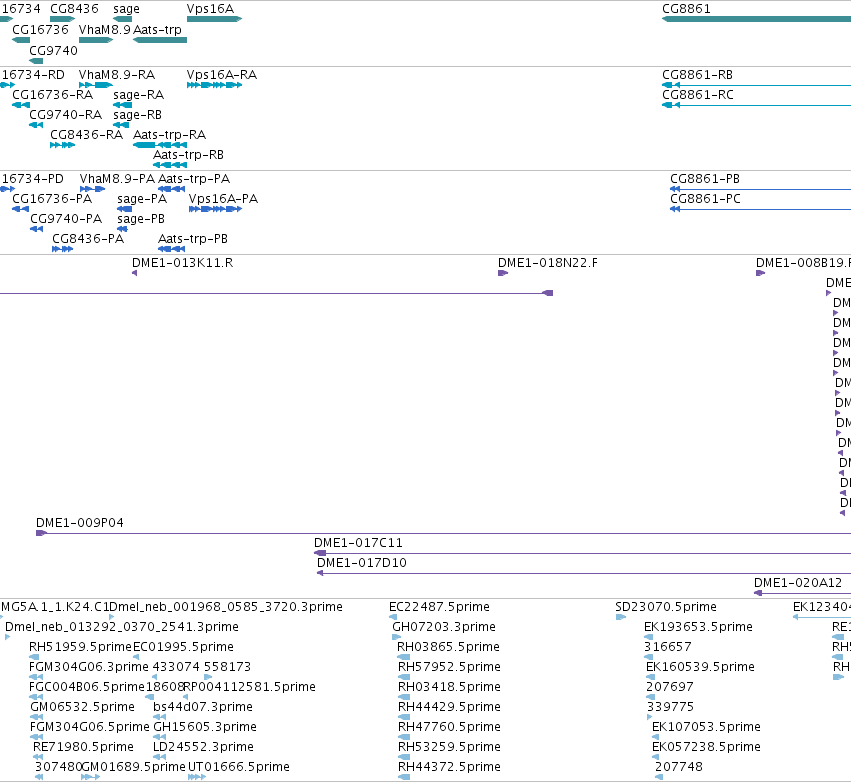
Task: Click the Vps16A gene label
Action: (210, 9)
